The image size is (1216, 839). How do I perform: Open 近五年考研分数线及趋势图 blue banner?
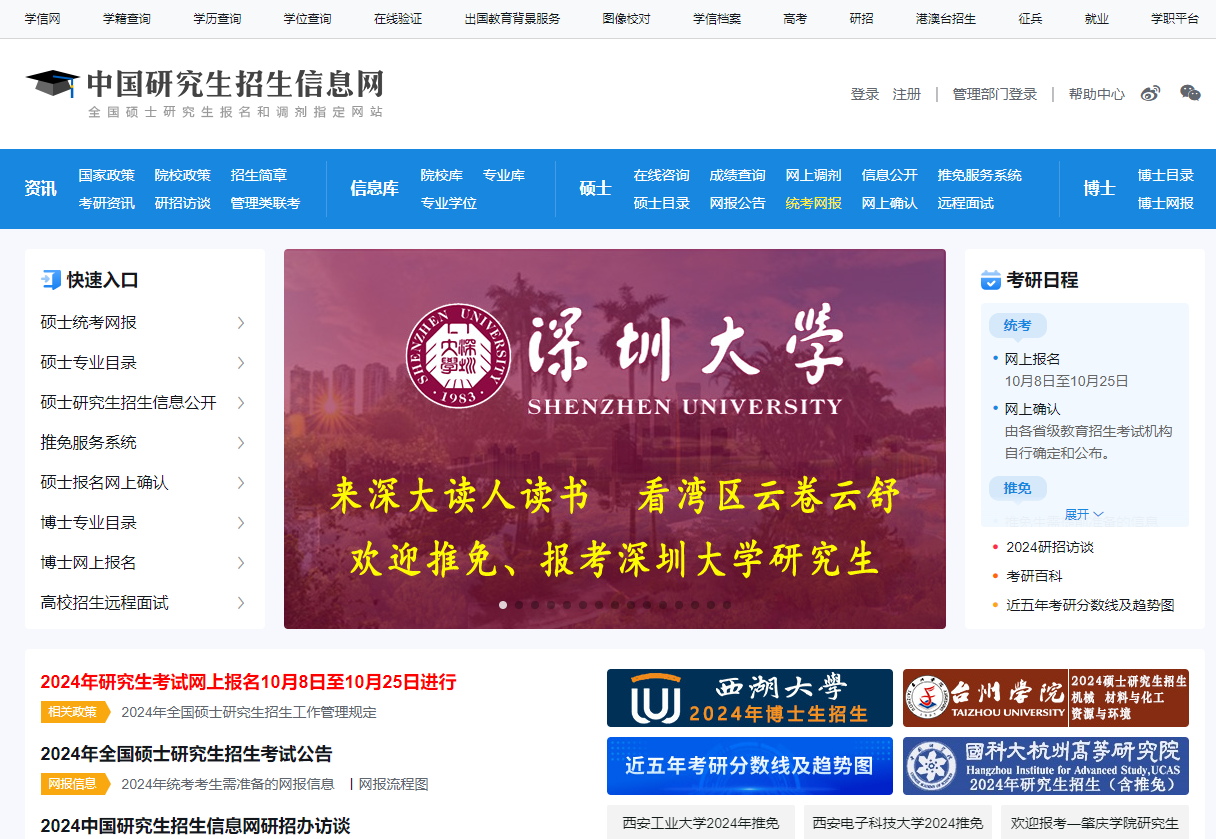point(749,766)
